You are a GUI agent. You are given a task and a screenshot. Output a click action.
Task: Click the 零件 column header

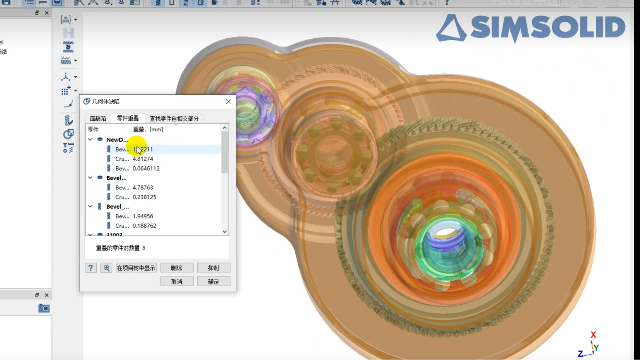[93, 129]
